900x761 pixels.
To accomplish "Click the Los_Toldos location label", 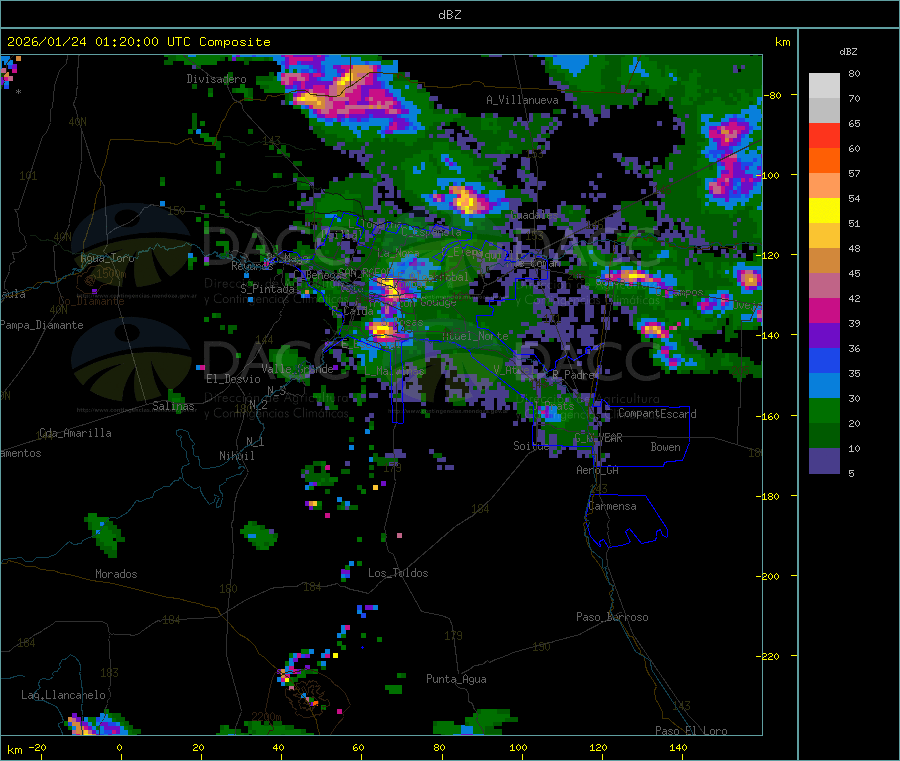I will 398,573.
